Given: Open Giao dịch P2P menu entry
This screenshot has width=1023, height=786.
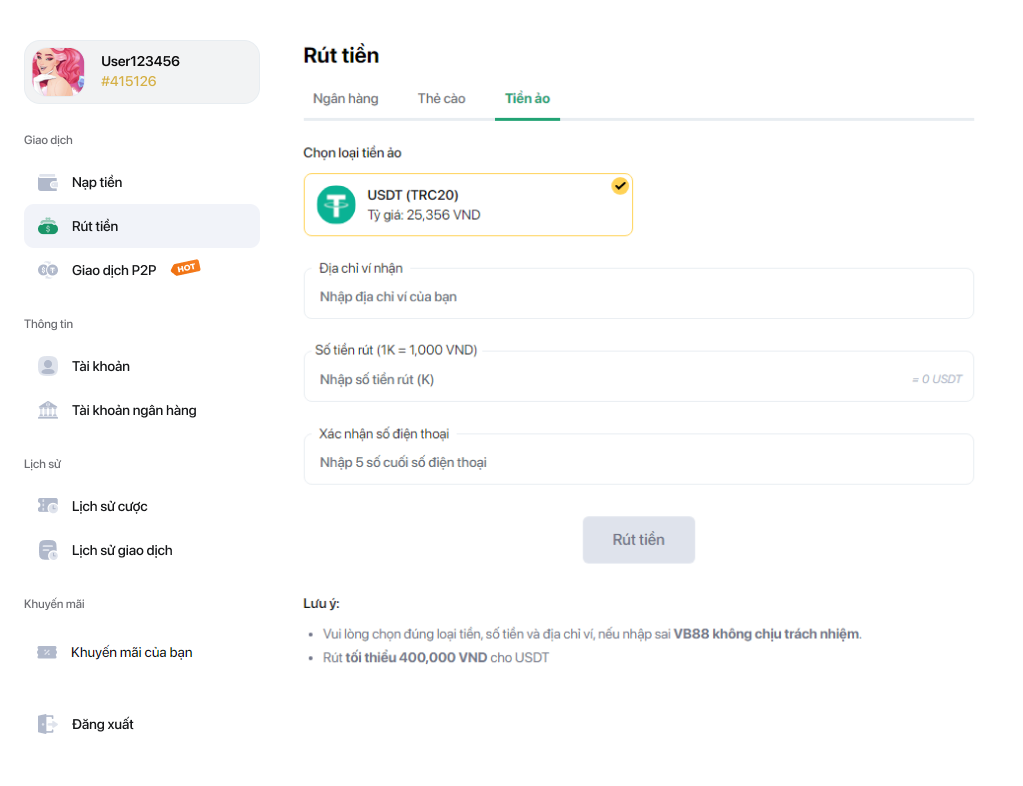Looking at the screenshot, I should point(142,270).
